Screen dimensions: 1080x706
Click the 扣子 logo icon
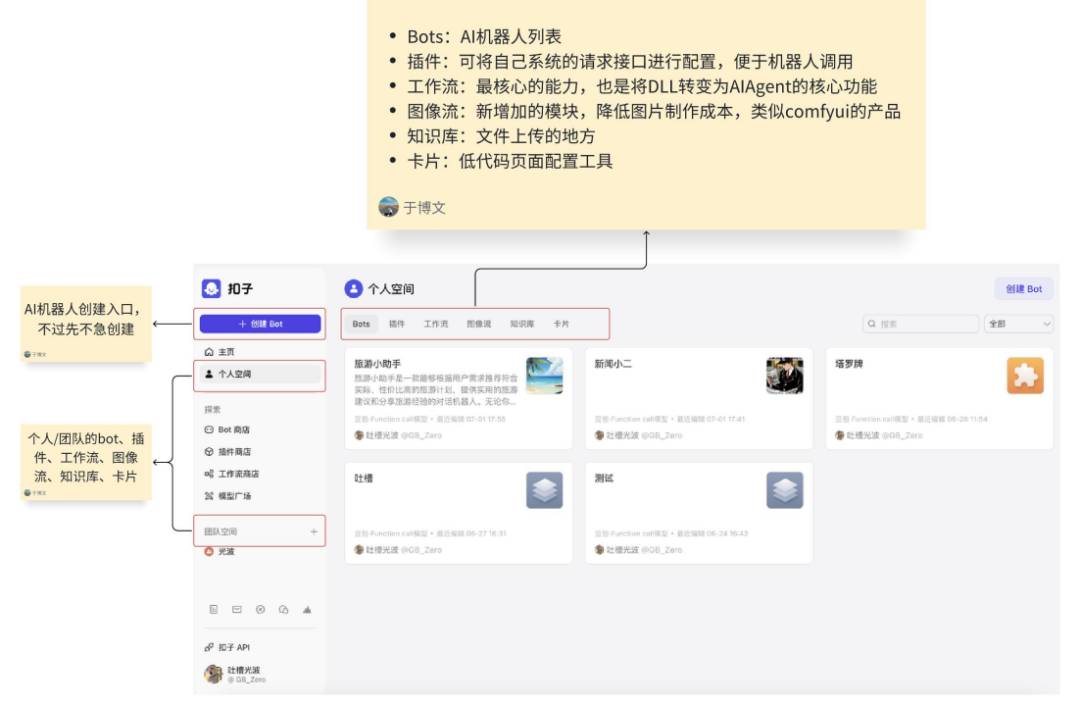[211, 289]
